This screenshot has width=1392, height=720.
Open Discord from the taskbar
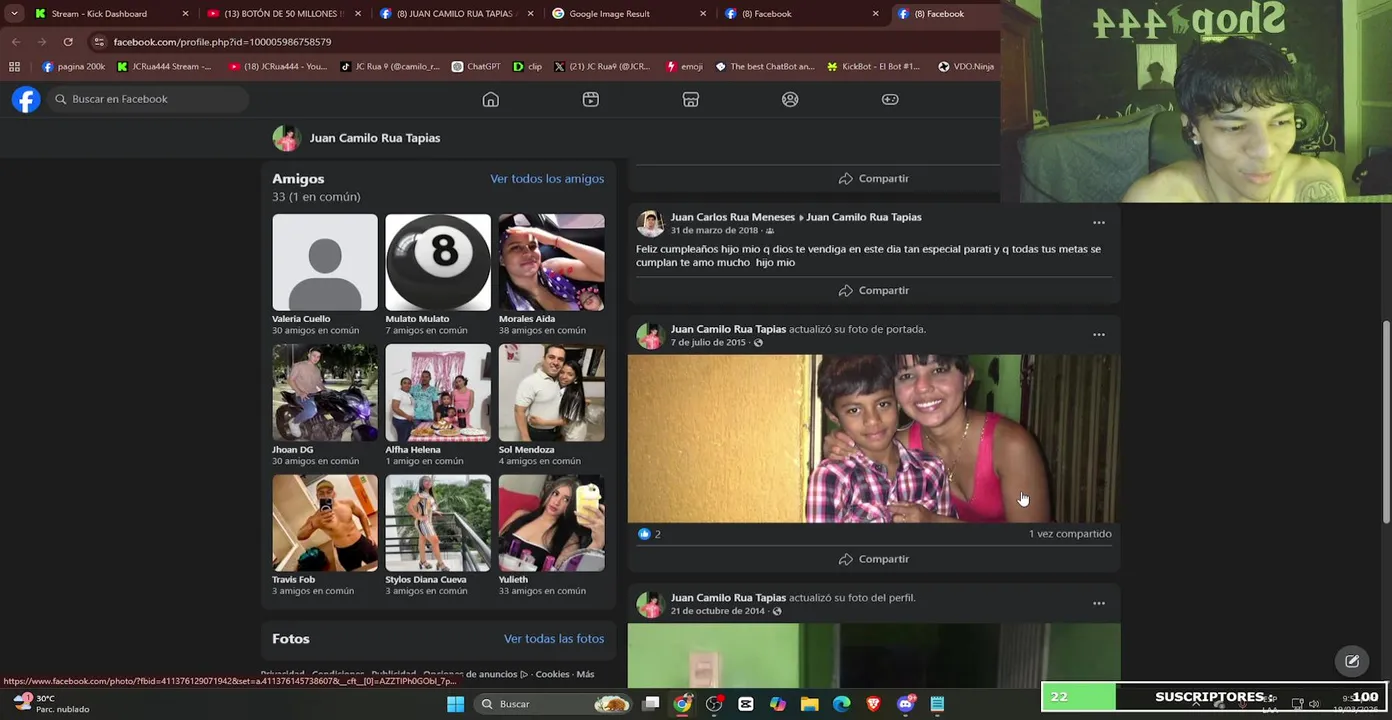905,704
